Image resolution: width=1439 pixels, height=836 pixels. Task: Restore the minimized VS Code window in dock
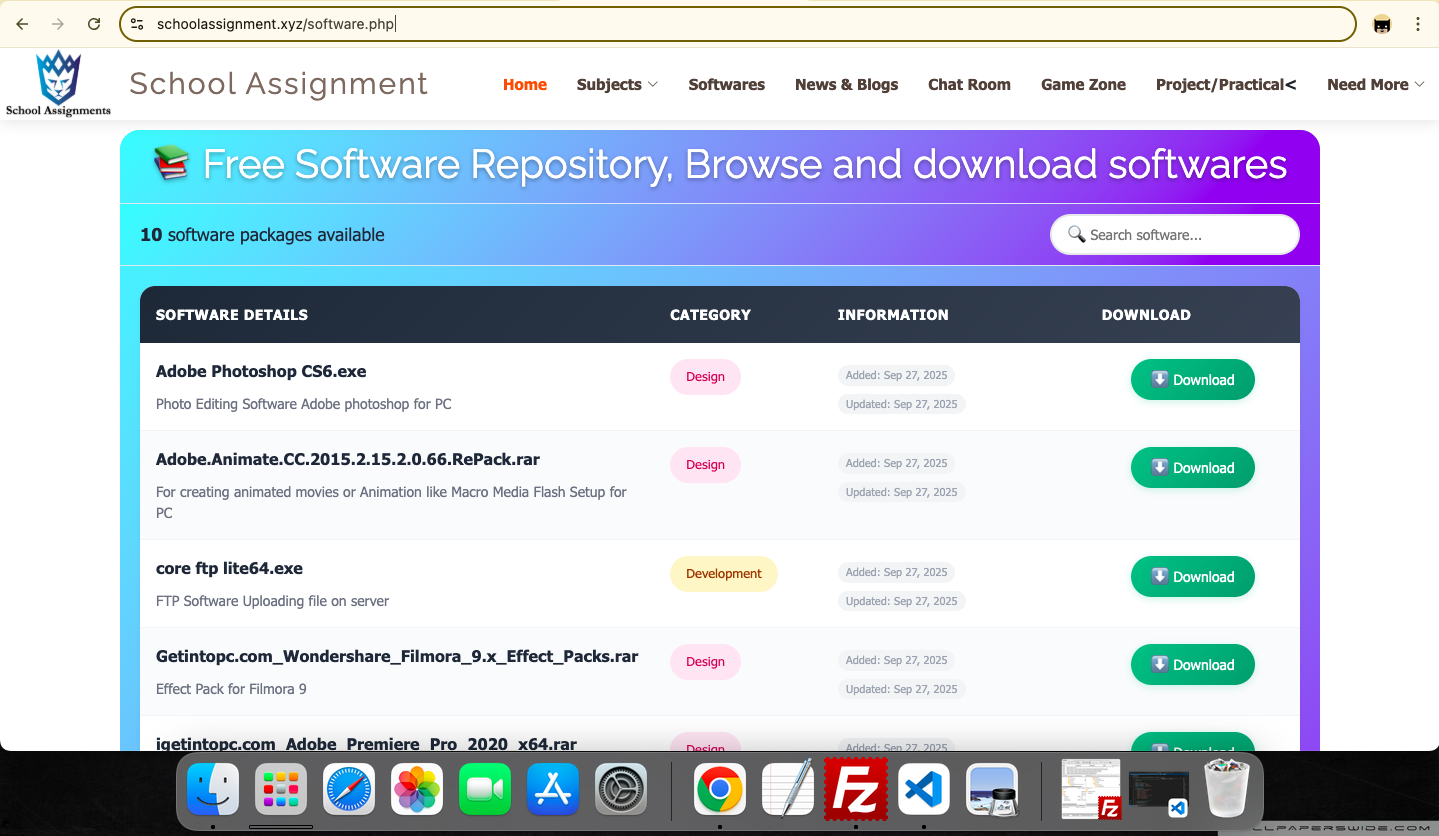click(x=1159, y=792)
